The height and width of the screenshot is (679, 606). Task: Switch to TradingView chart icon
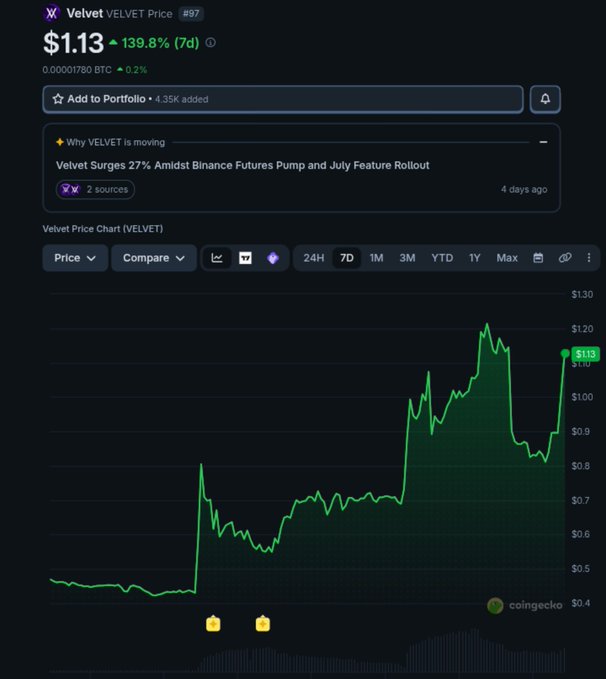point(245,258)
